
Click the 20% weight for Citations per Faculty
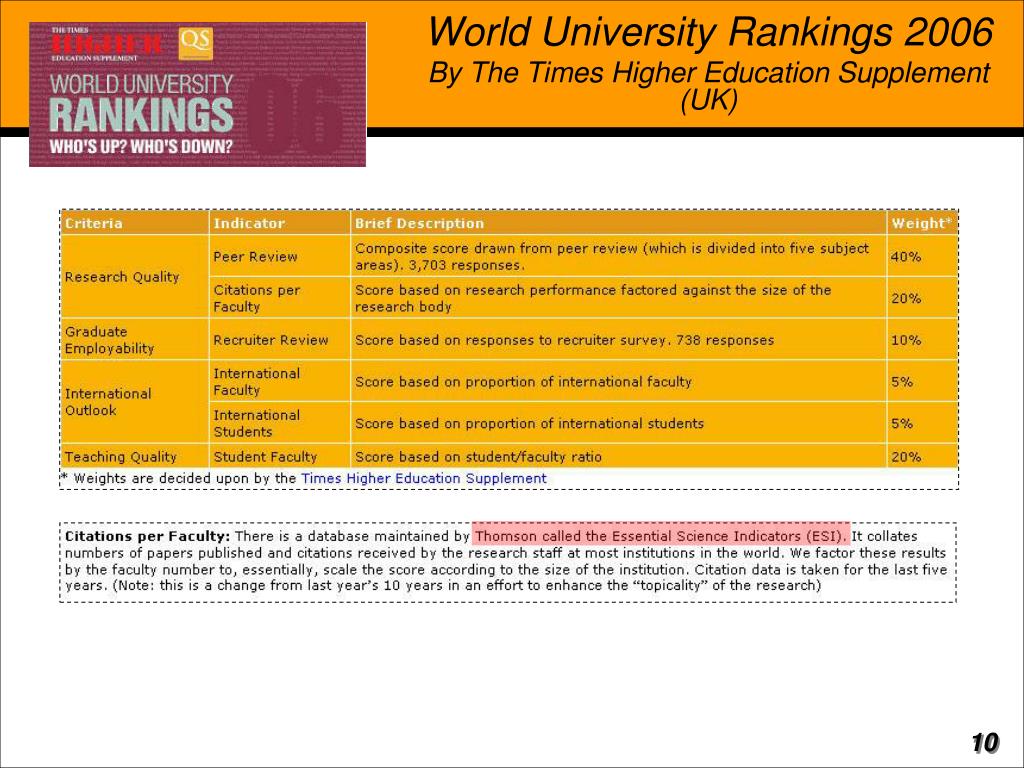[906, 299]
